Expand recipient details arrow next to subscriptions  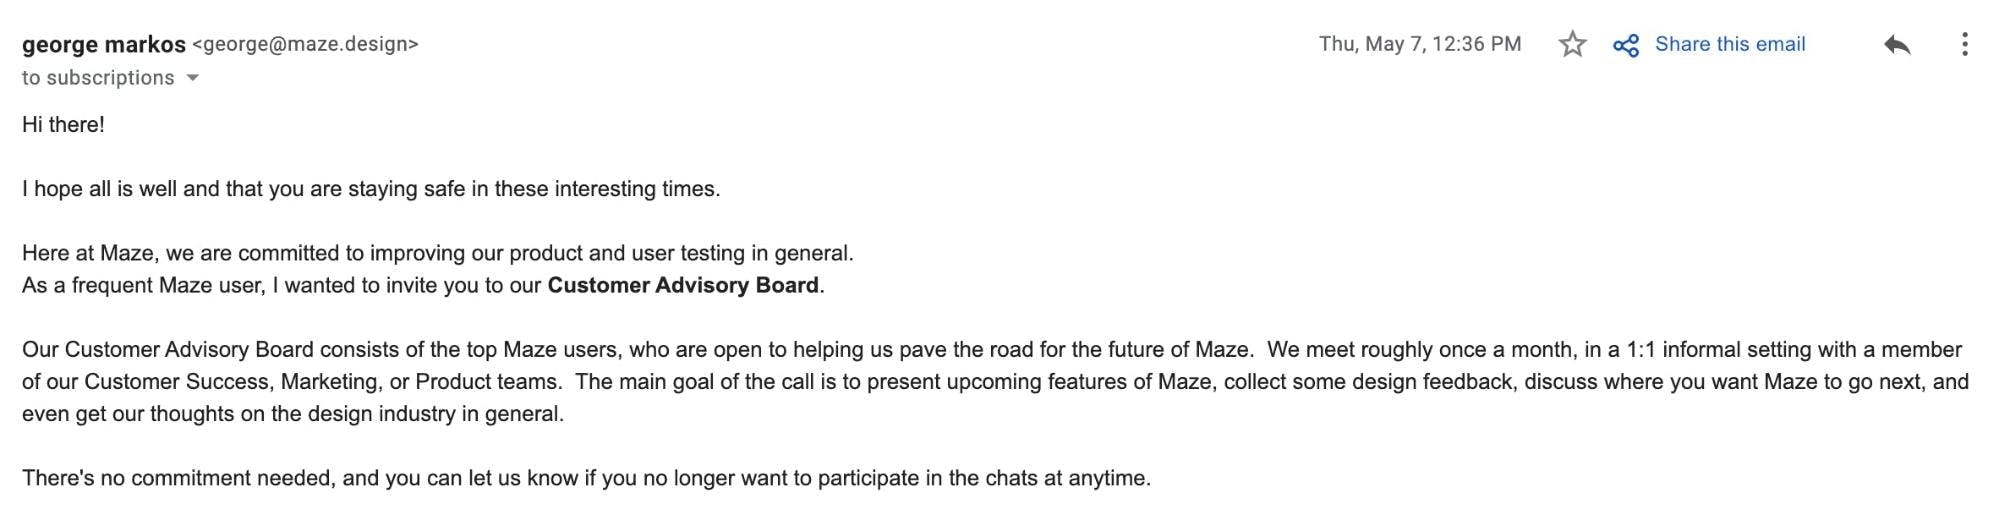tap(193, 78)
